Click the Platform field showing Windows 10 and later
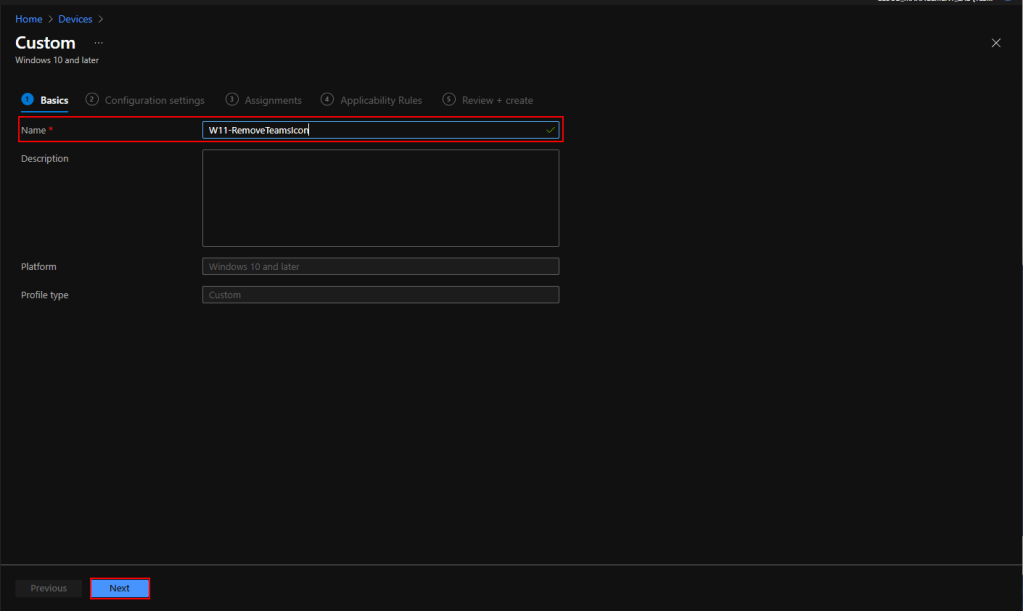Viewport: 1023px width, 611px height. coord(380,267)
